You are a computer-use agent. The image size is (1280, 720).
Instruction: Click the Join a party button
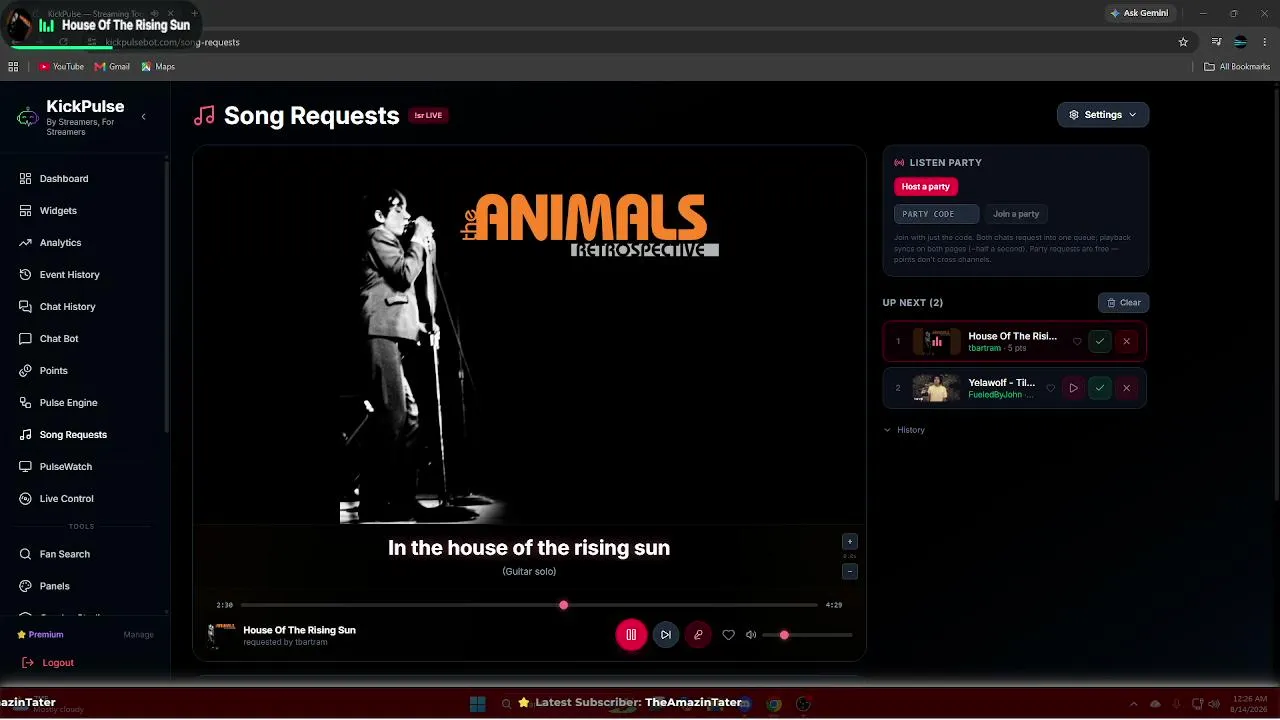tap(1016, 214)
